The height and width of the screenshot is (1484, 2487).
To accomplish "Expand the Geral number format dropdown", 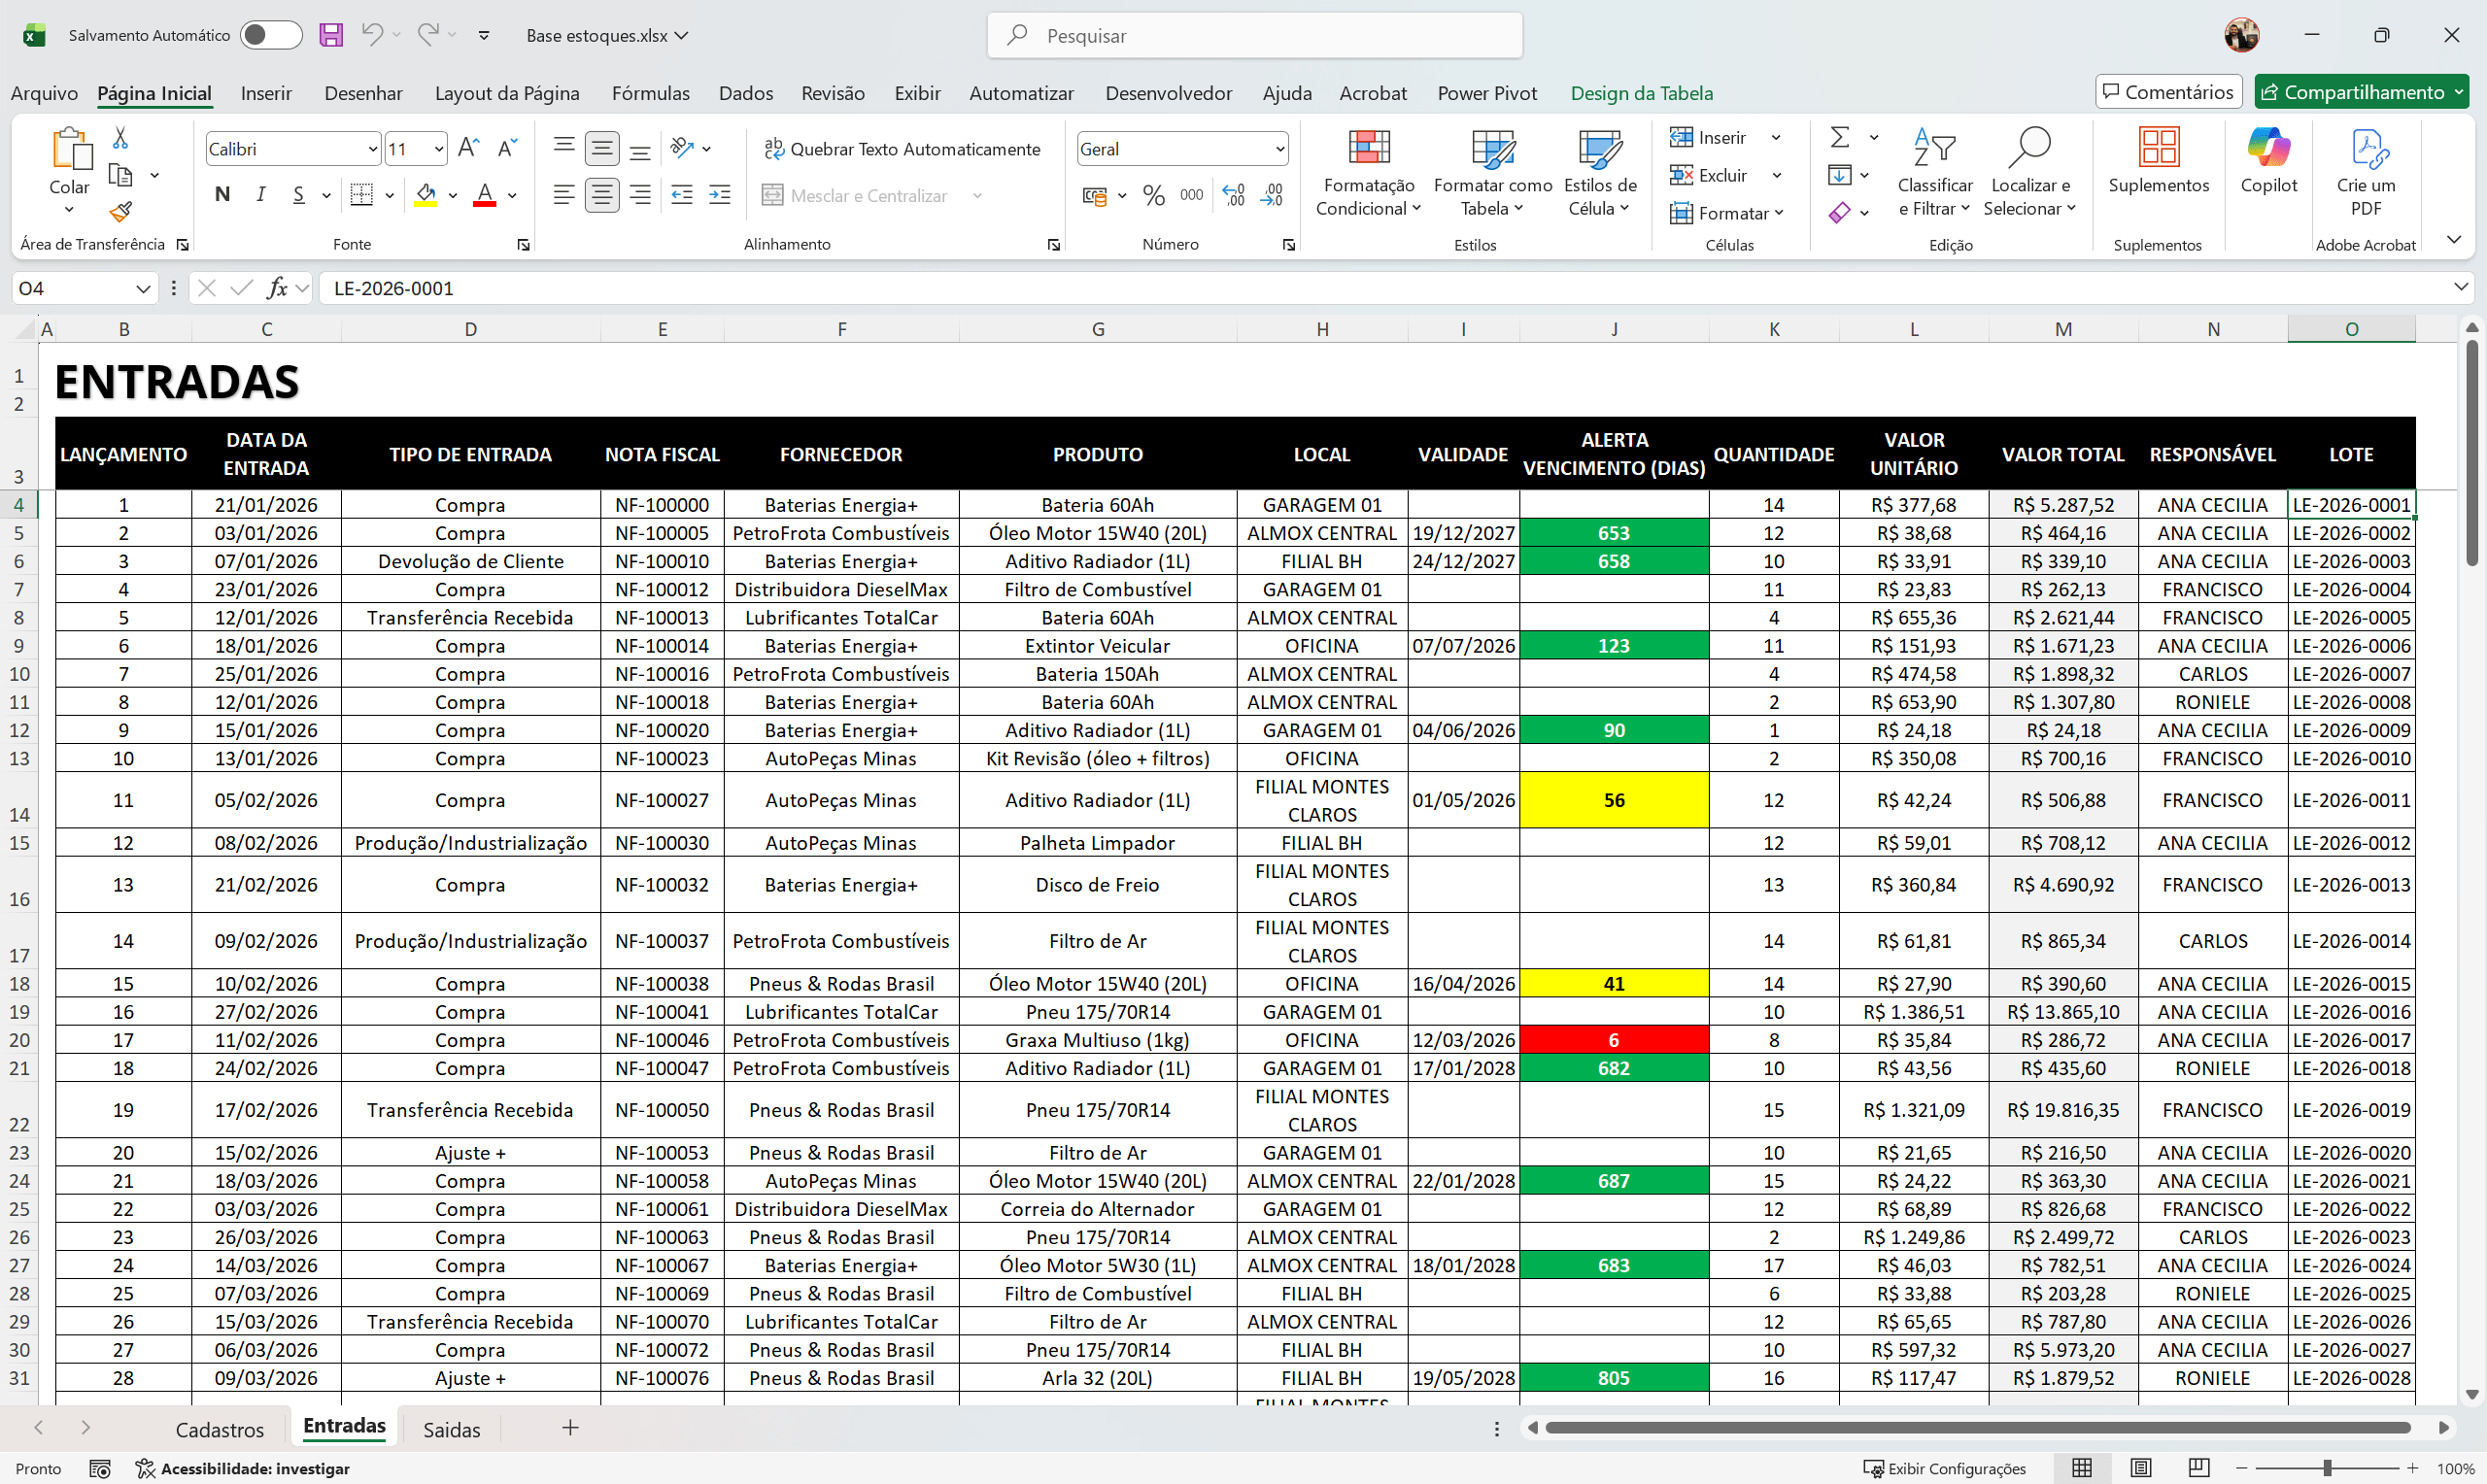I will pos(1279,149).
